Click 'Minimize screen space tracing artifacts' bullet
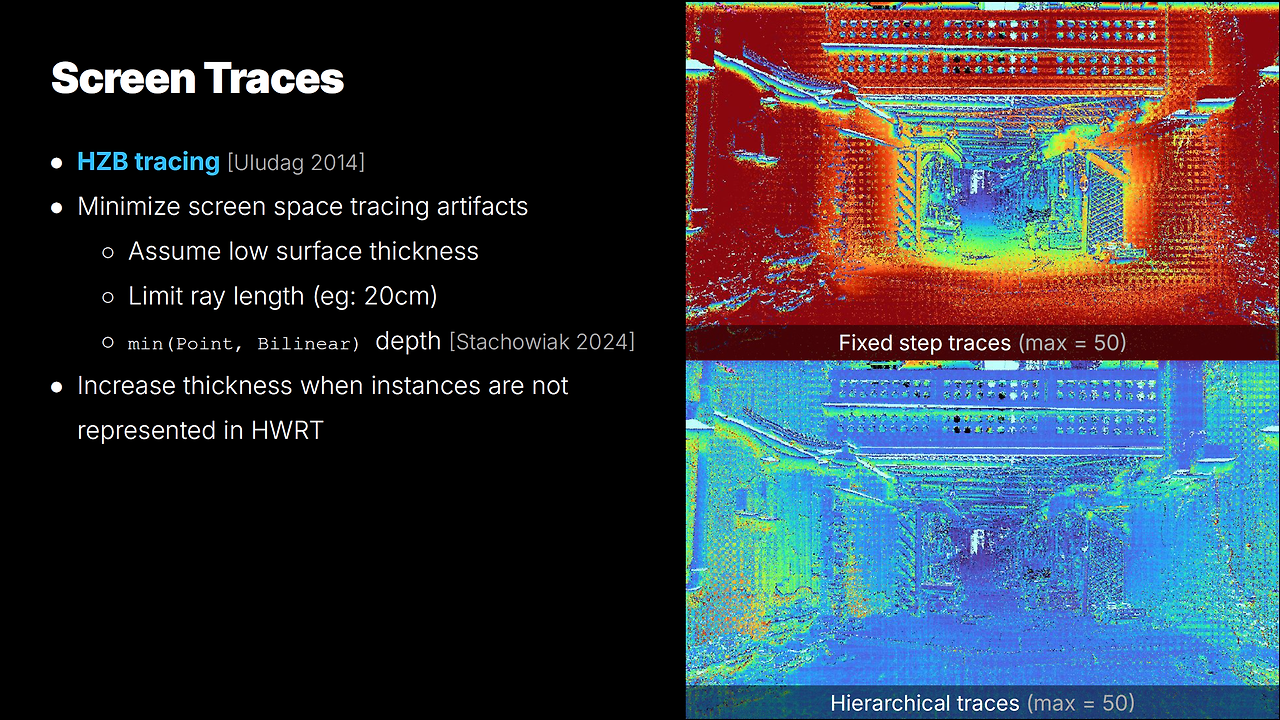 [302, 206]
